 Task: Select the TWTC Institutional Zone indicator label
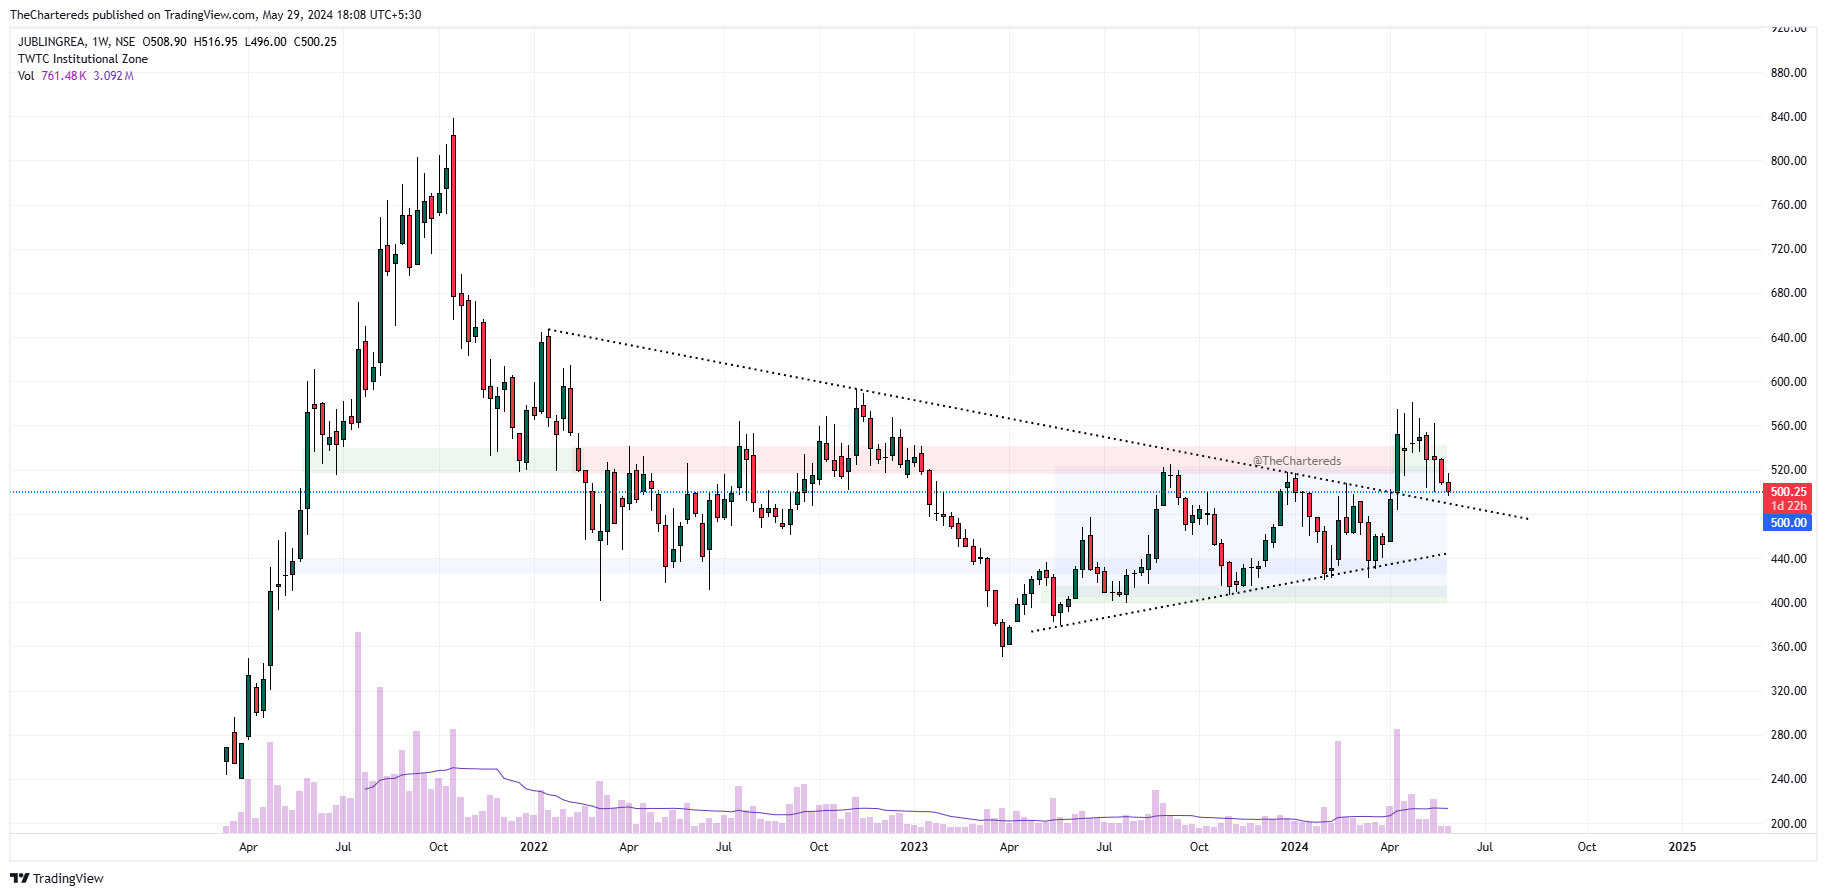point(83,59)
